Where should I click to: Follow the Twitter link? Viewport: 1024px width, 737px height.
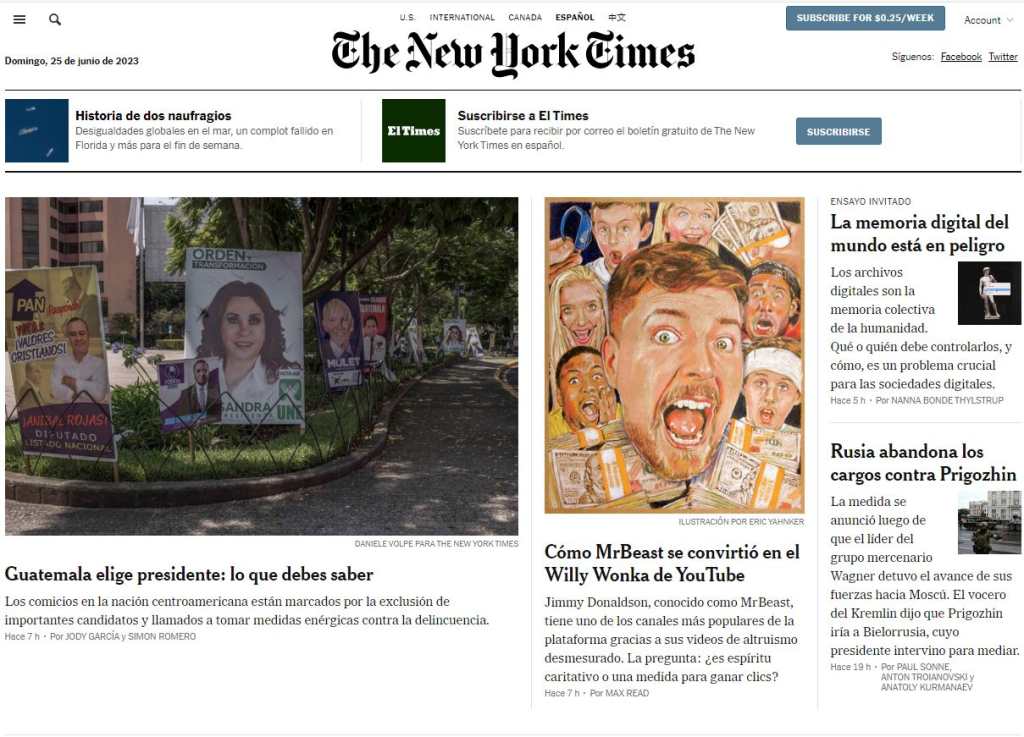coord(1002,57)
